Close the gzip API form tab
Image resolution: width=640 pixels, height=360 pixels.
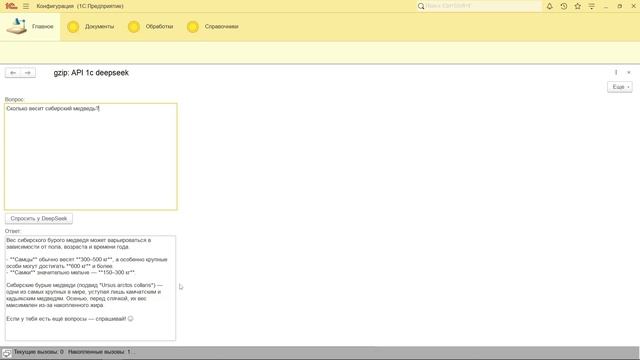[629, 72]
